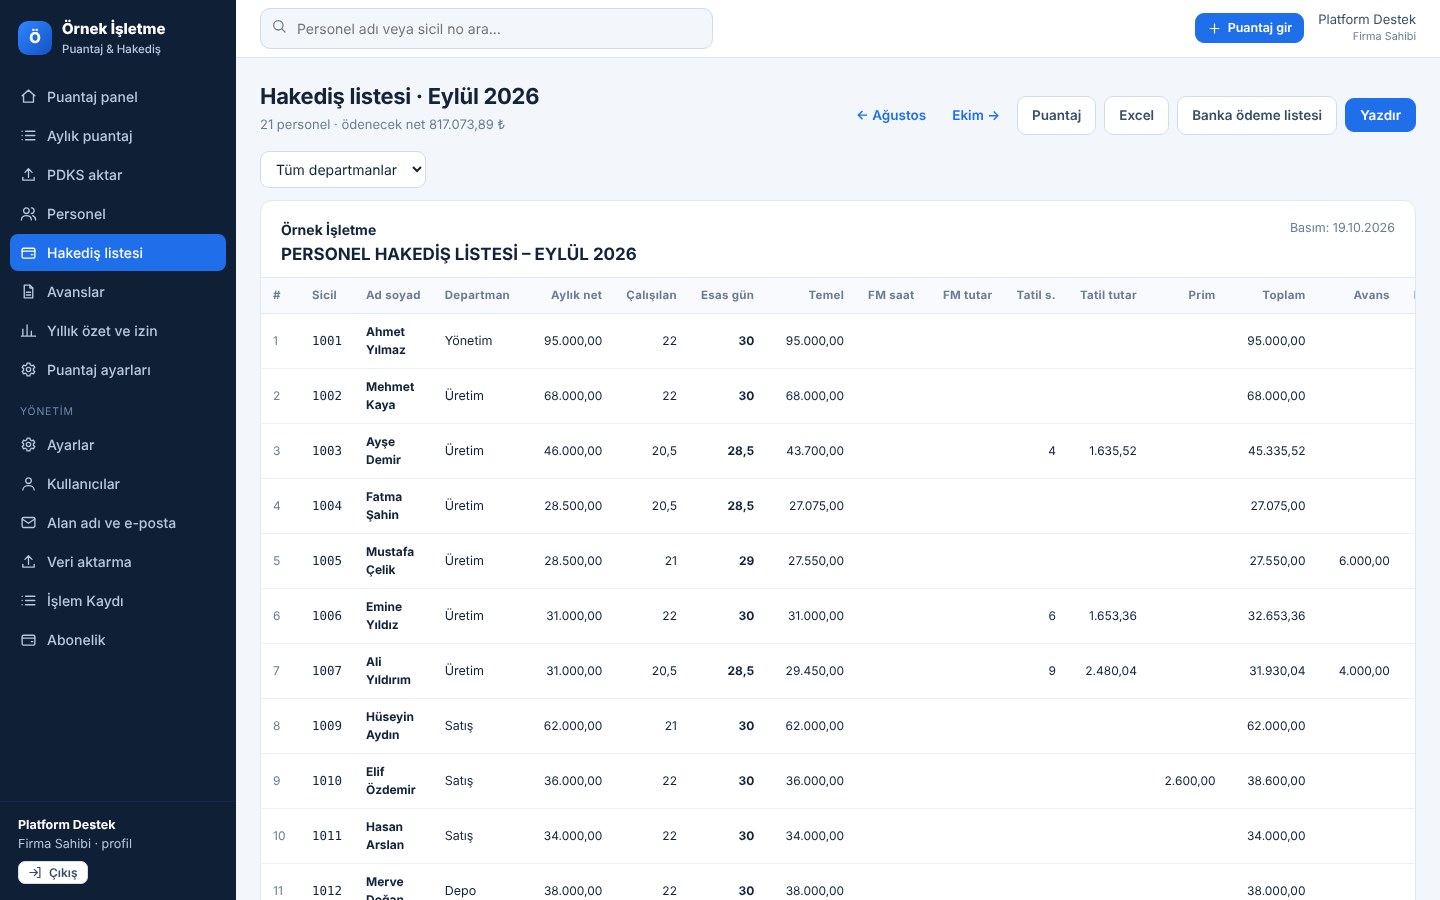The height and width of the screenshot is (900, 1440).
Task: Click the Puantaj gir button
Action: [x=1249, y=28]
